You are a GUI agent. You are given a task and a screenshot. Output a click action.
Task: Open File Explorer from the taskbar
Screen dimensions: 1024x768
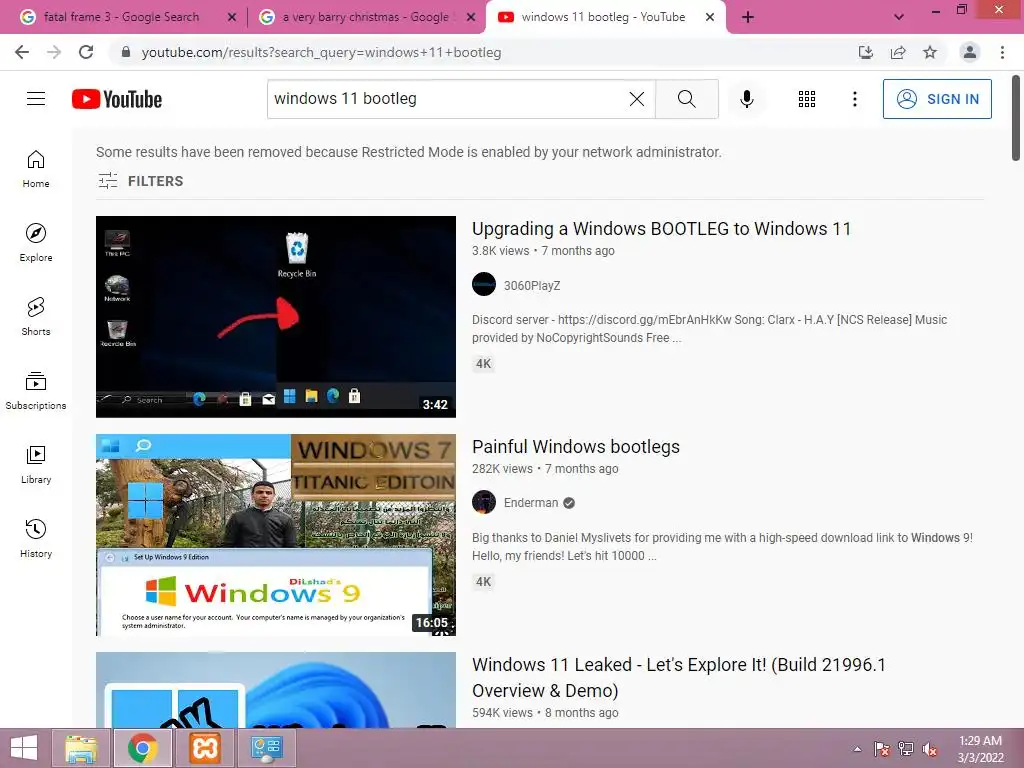[81, 748]
